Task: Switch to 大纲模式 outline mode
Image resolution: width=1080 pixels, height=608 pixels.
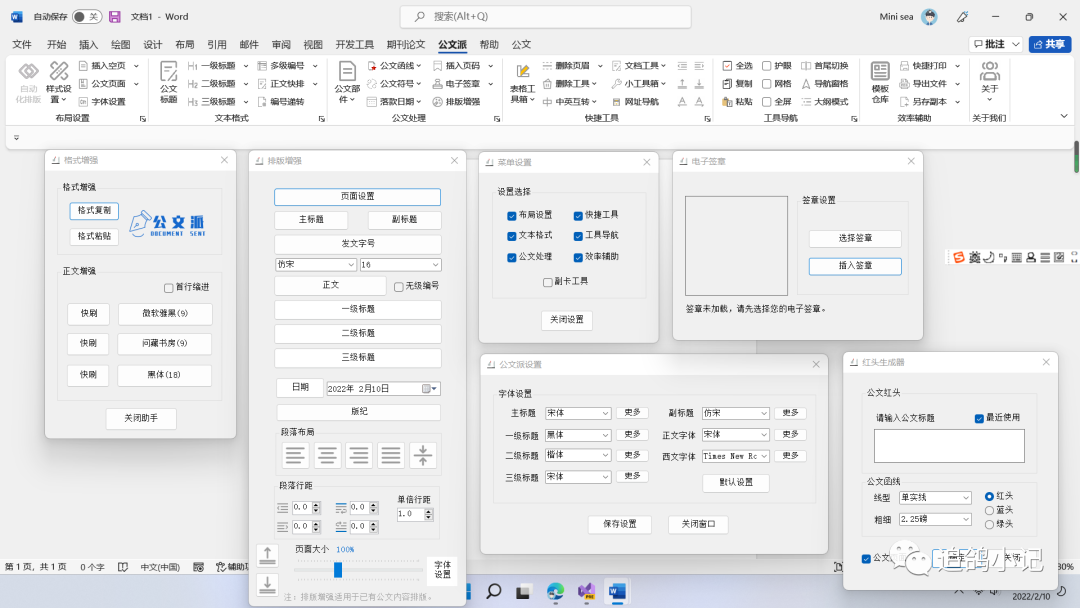Action: tap(824, 101)
